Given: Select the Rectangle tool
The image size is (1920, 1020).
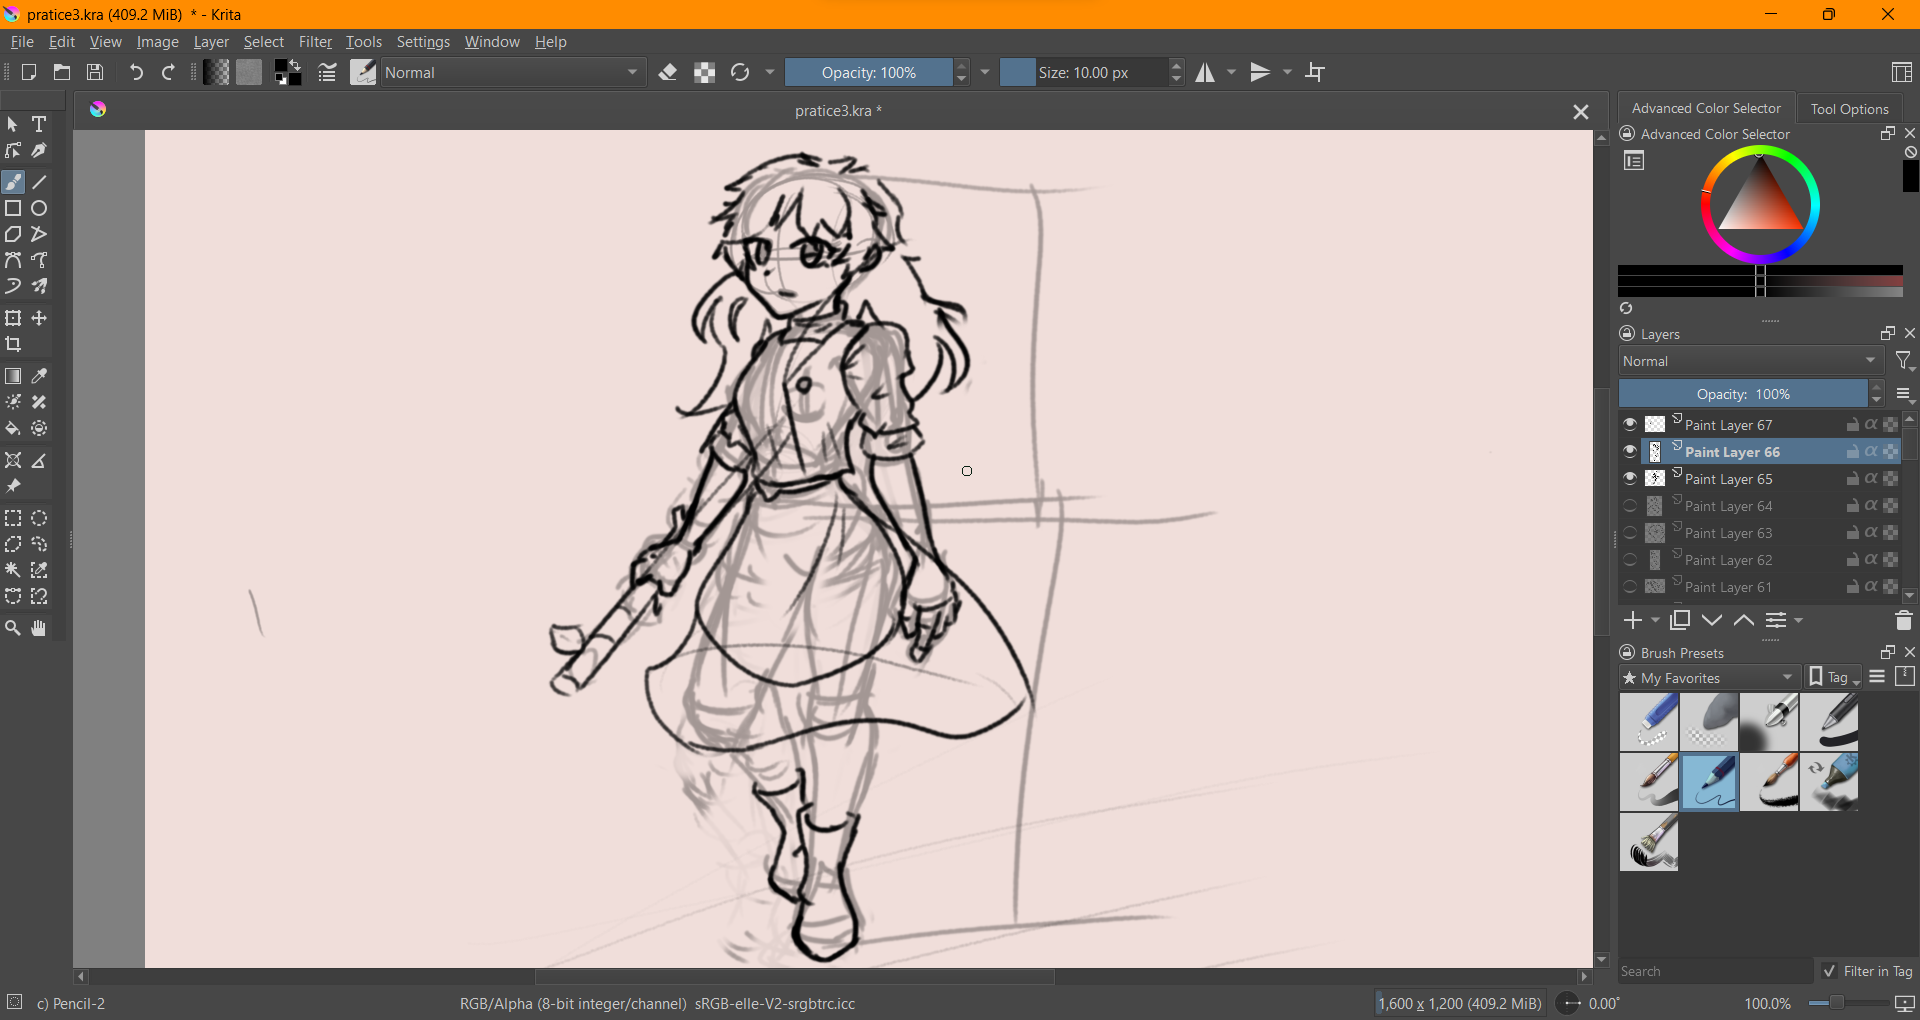Looking at the screenshot, I should coord(13,209).
